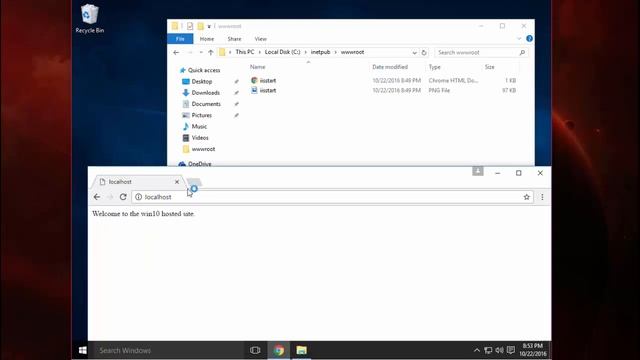Click This PC breadcrumb segment

(244, 52)
